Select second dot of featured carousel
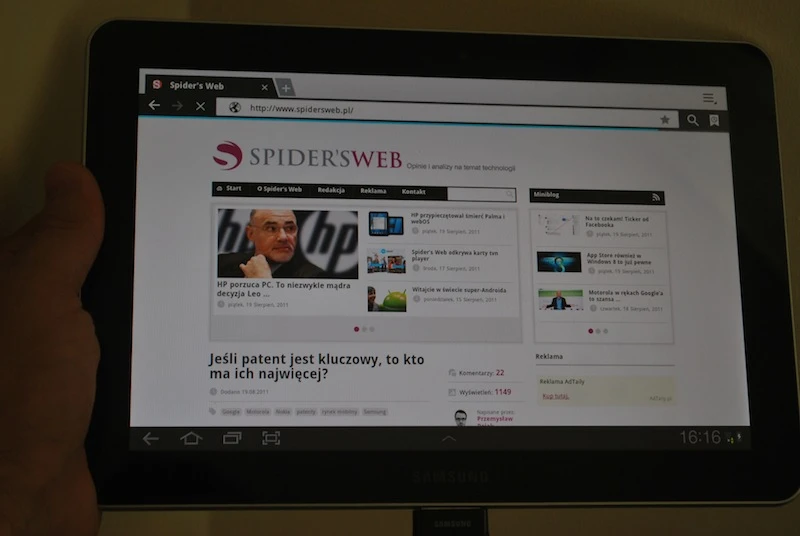The image size is (800, 536). pos(364,329)
